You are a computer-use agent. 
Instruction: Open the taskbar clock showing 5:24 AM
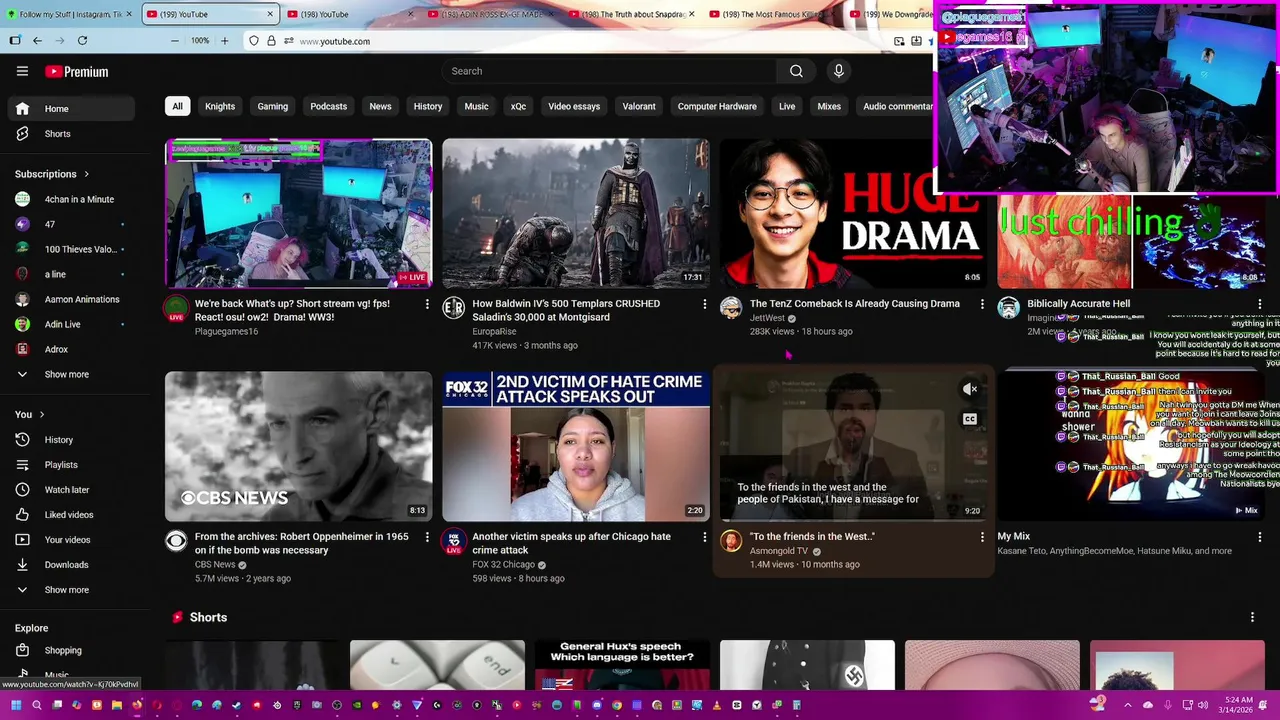click(1236, 705)
